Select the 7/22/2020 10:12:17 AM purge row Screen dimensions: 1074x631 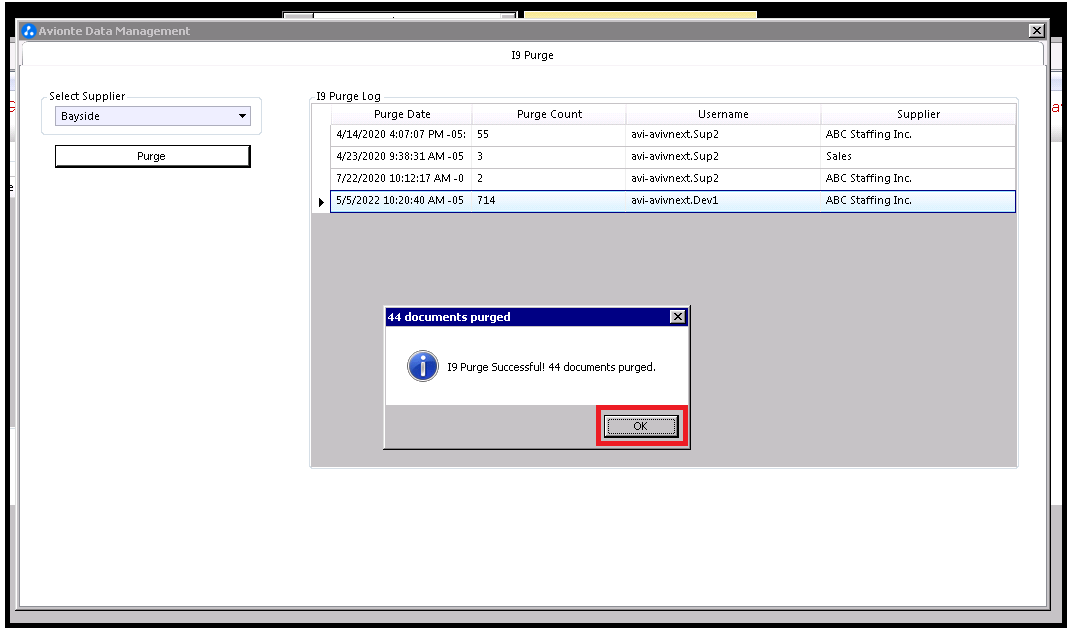[x=673, y=179]
